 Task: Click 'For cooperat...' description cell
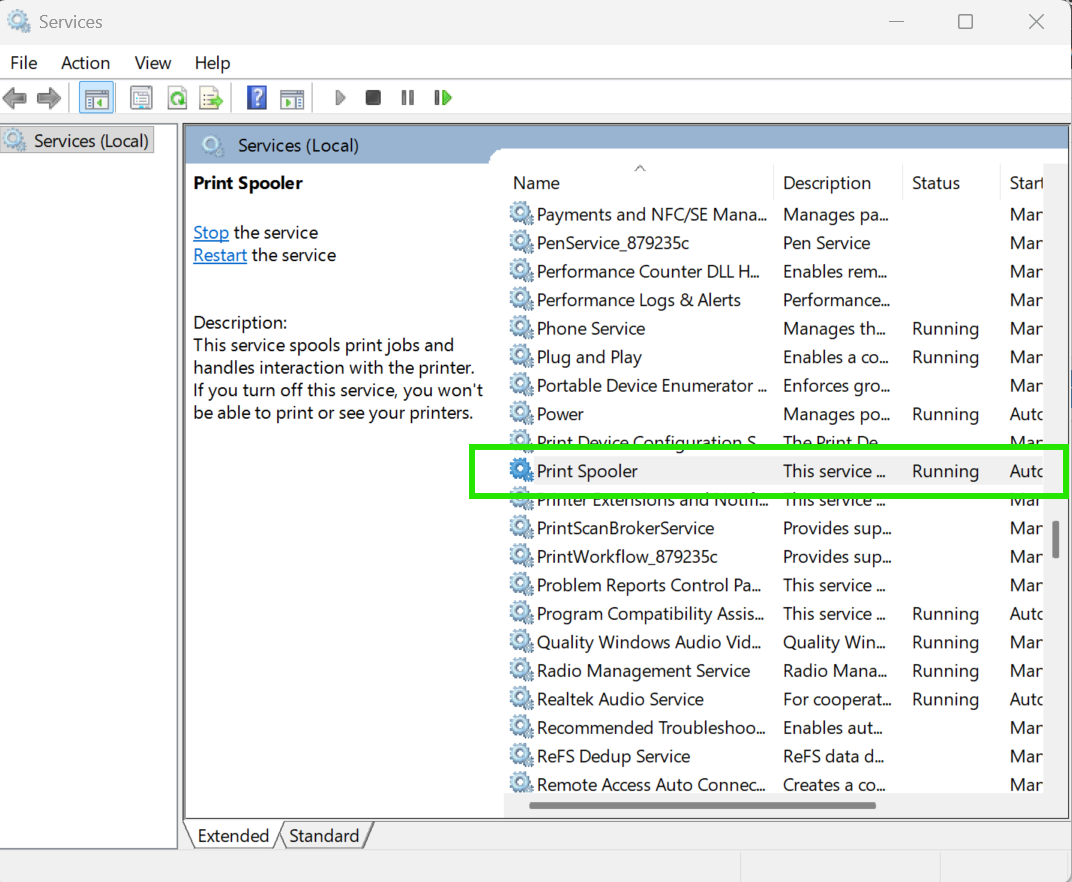[838, 699]
